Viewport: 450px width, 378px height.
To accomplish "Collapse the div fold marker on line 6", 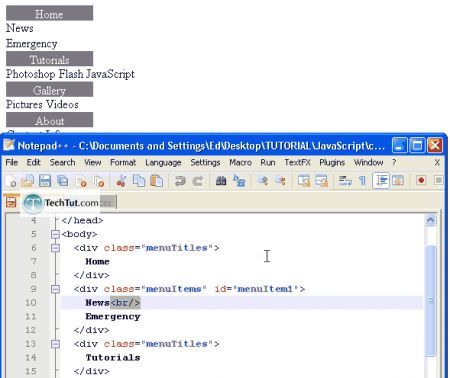I will pos(55,248).
